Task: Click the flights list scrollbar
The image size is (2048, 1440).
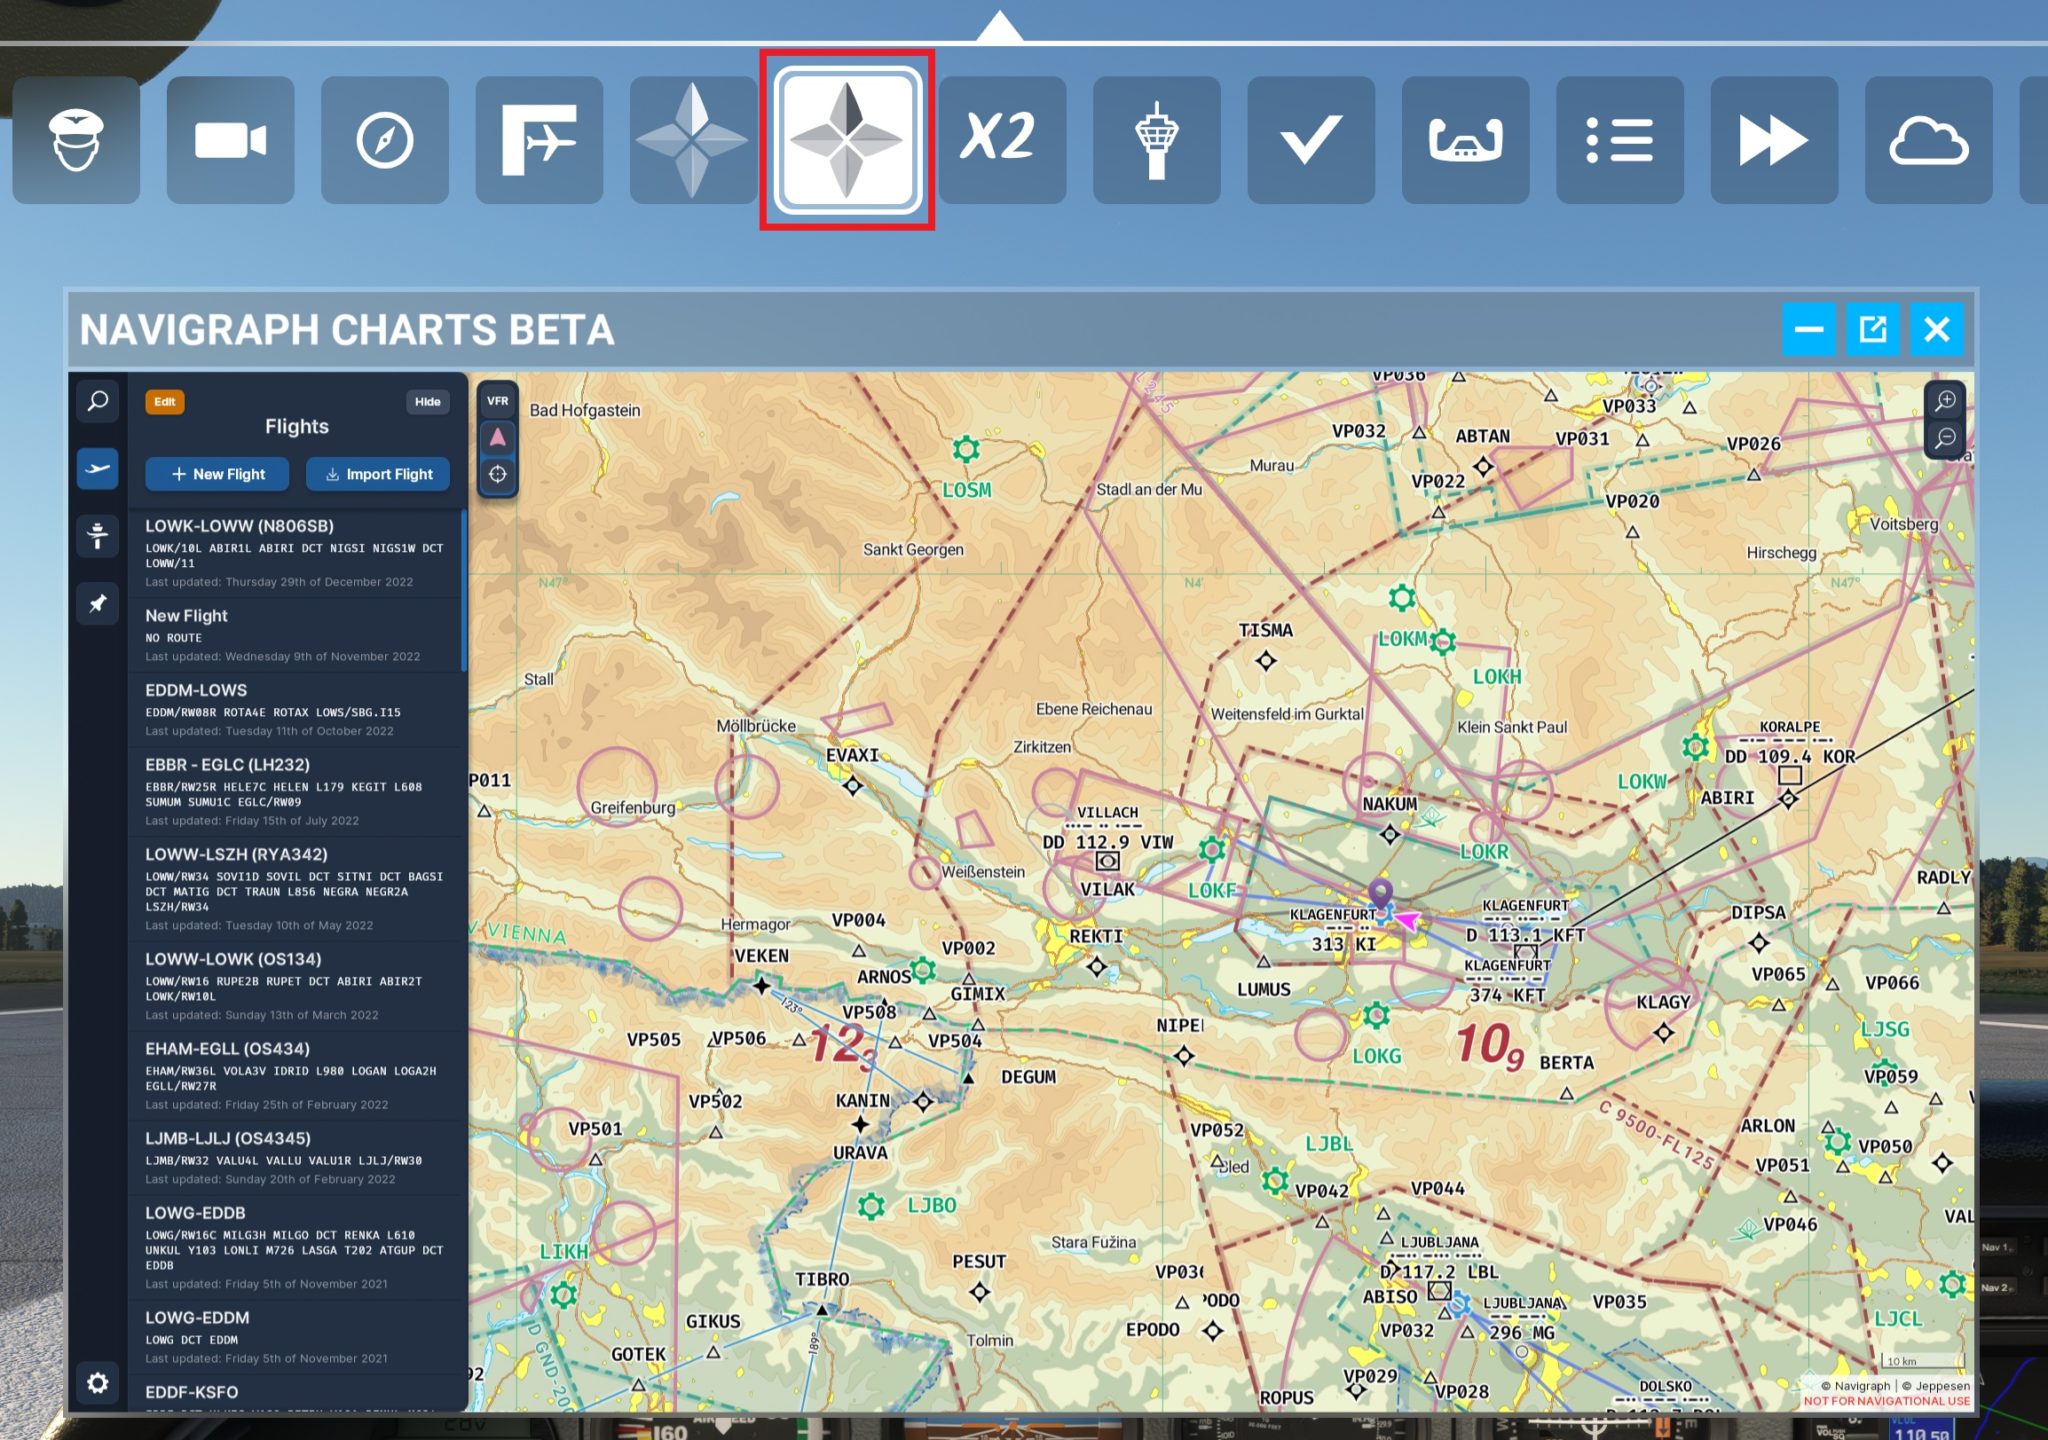Action: point(464,590)
